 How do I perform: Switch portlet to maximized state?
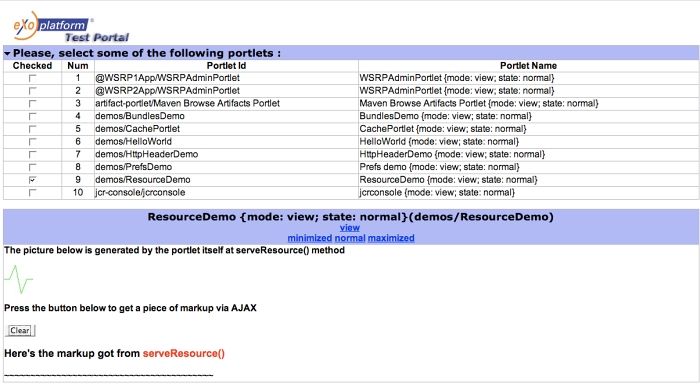click(x=391, y=238)
